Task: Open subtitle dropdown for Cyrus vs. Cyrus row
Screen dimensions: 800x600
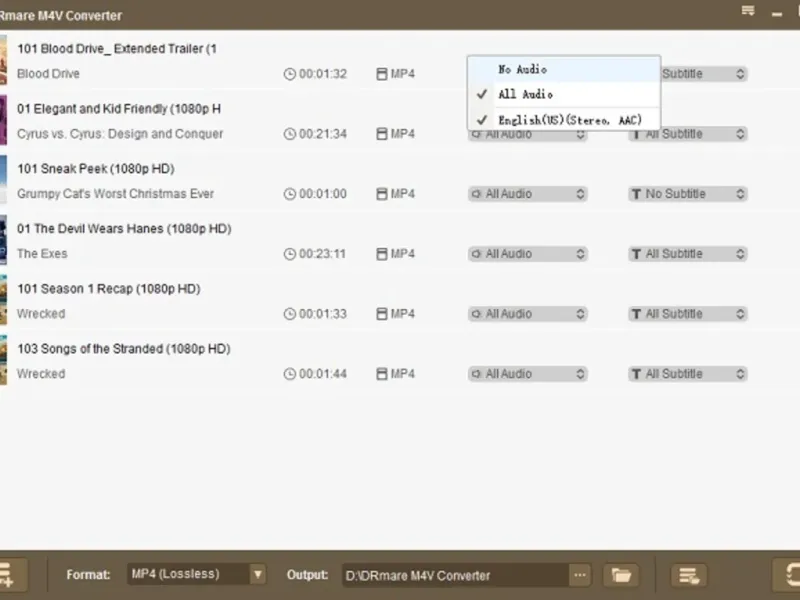Action: point(688,134)
